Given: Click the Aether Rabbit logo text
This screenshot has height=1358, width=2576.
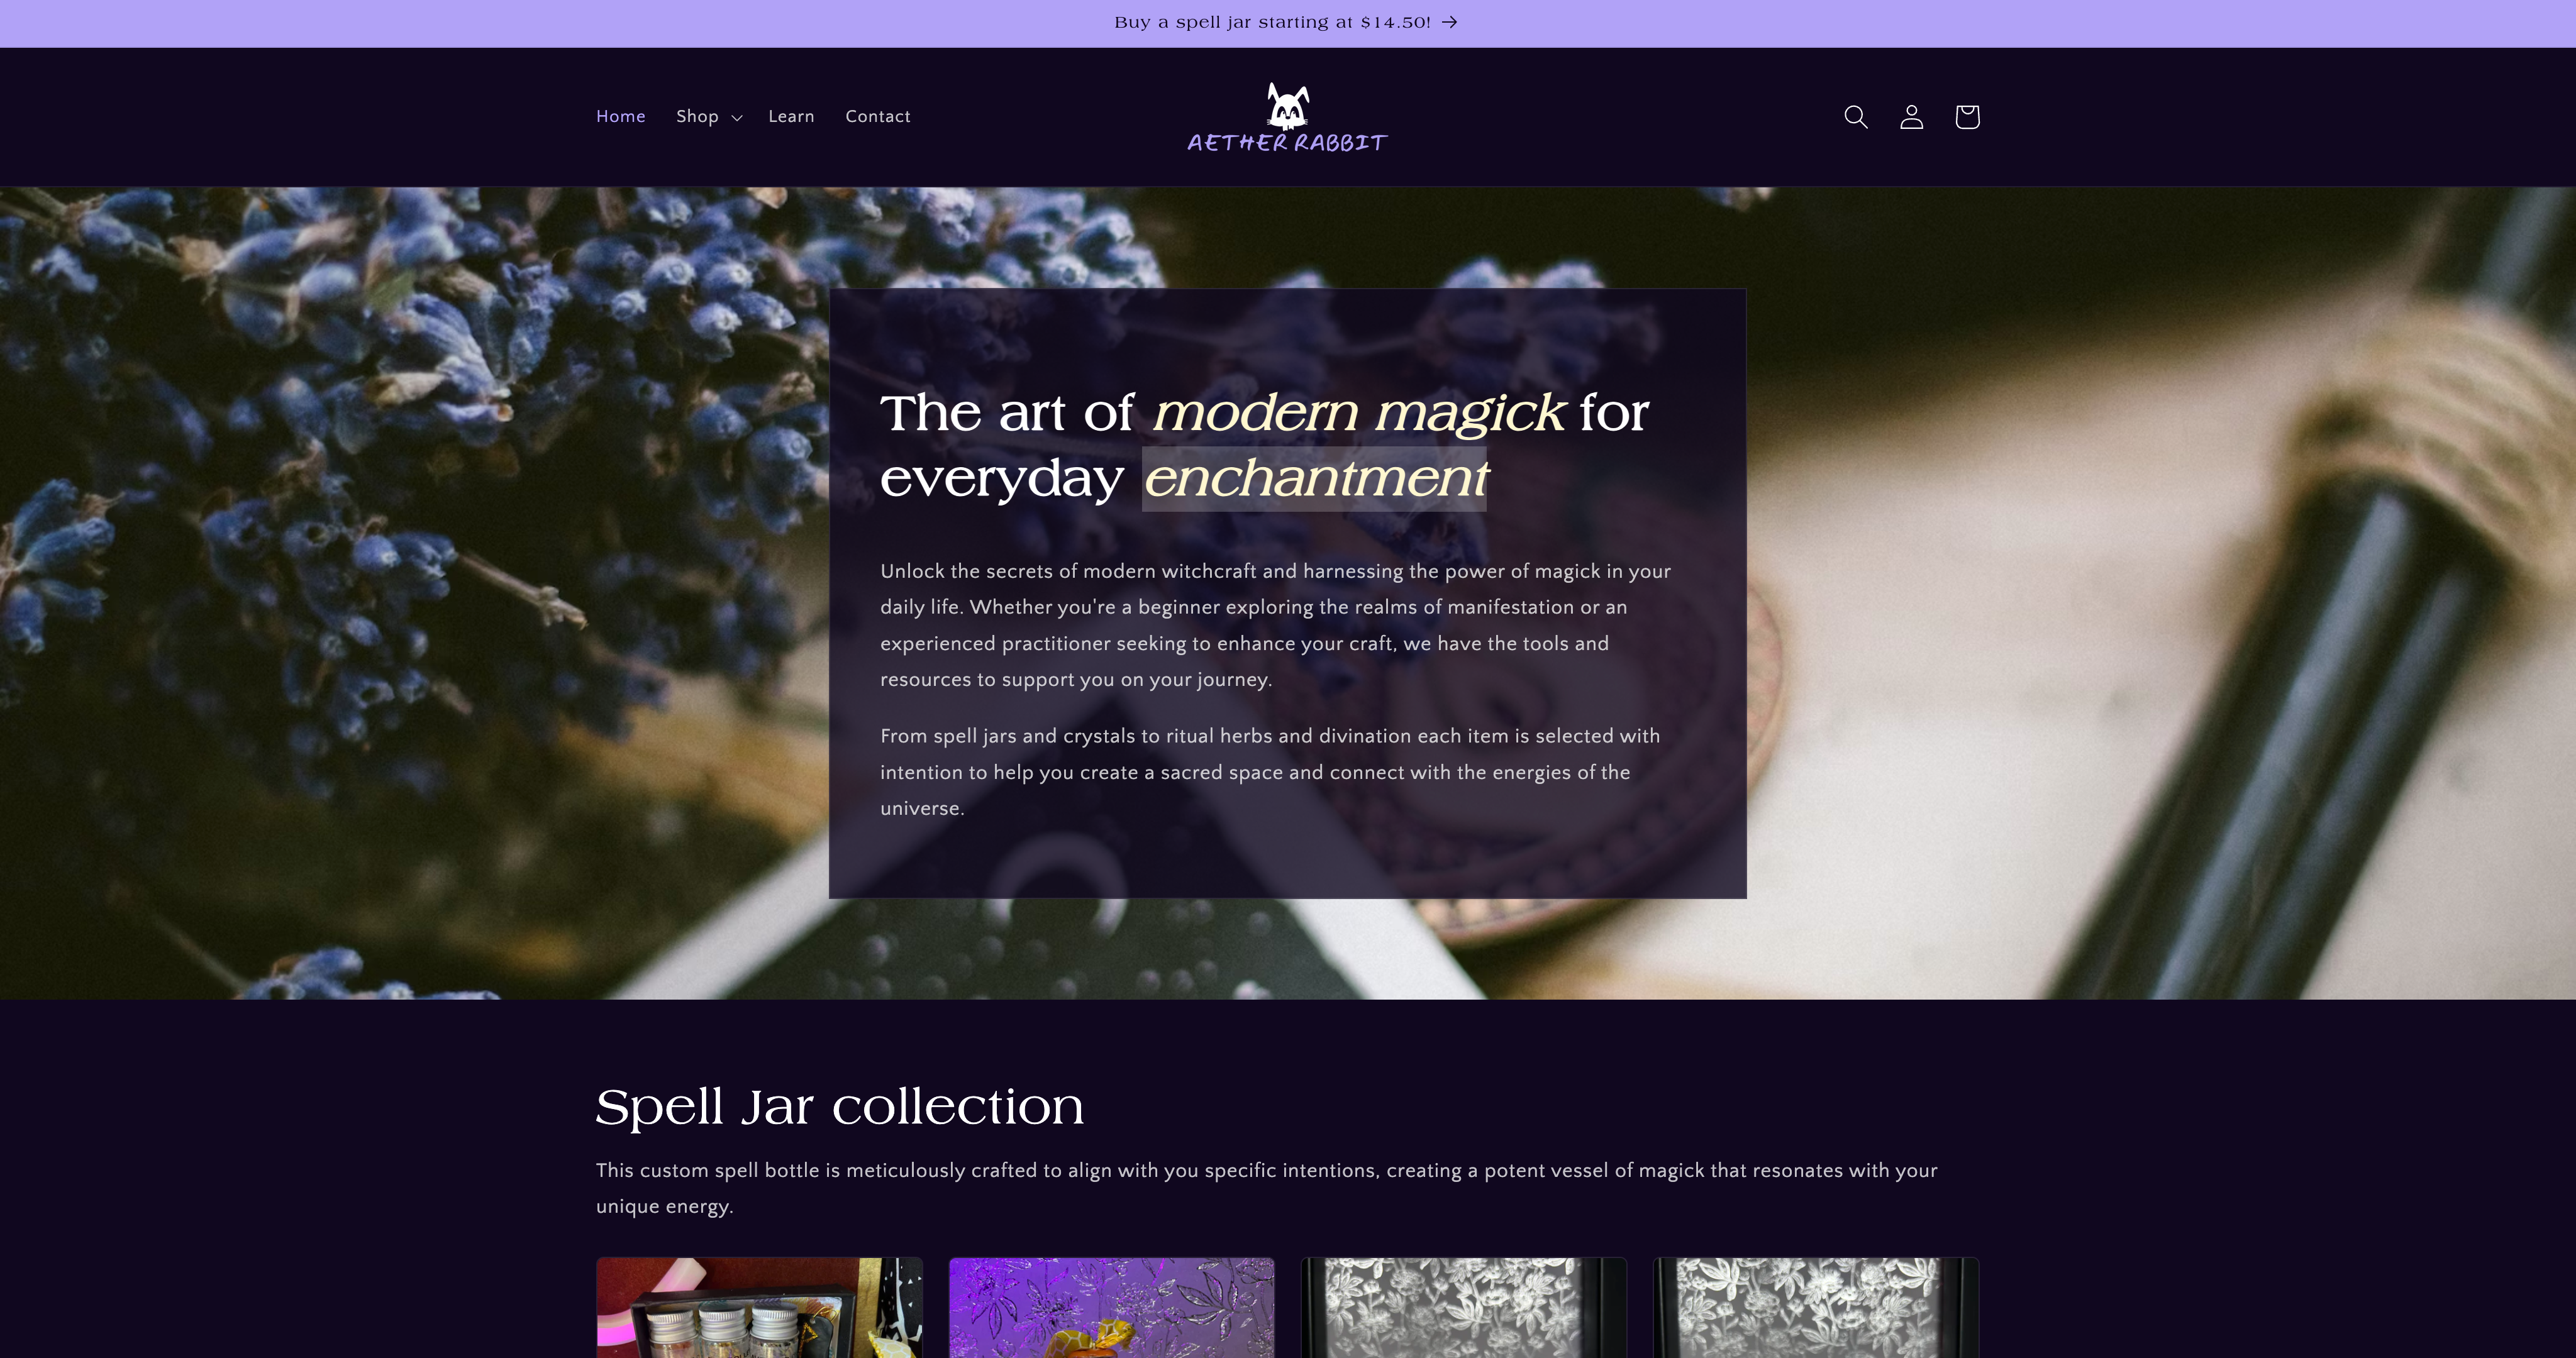Looking at the screenshot, I should click(x=1288, y=143).
